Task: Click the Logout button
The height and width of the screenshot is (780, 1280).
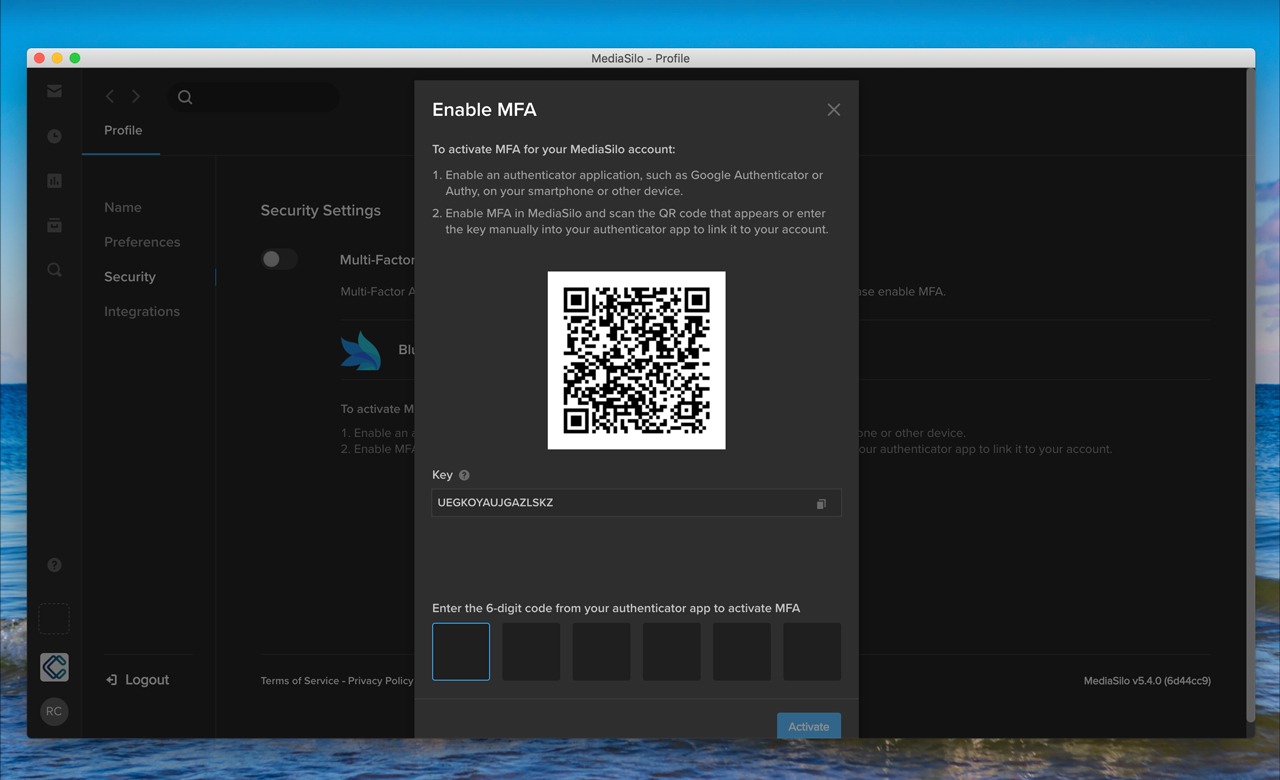Action: click(137, 680)
